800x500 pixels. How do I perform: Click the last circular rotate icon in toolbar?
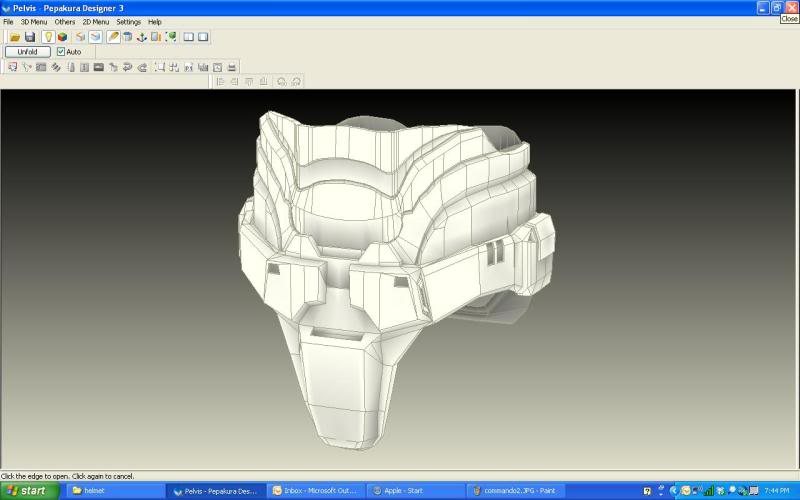pyautogui.click(x=296, y=81)
